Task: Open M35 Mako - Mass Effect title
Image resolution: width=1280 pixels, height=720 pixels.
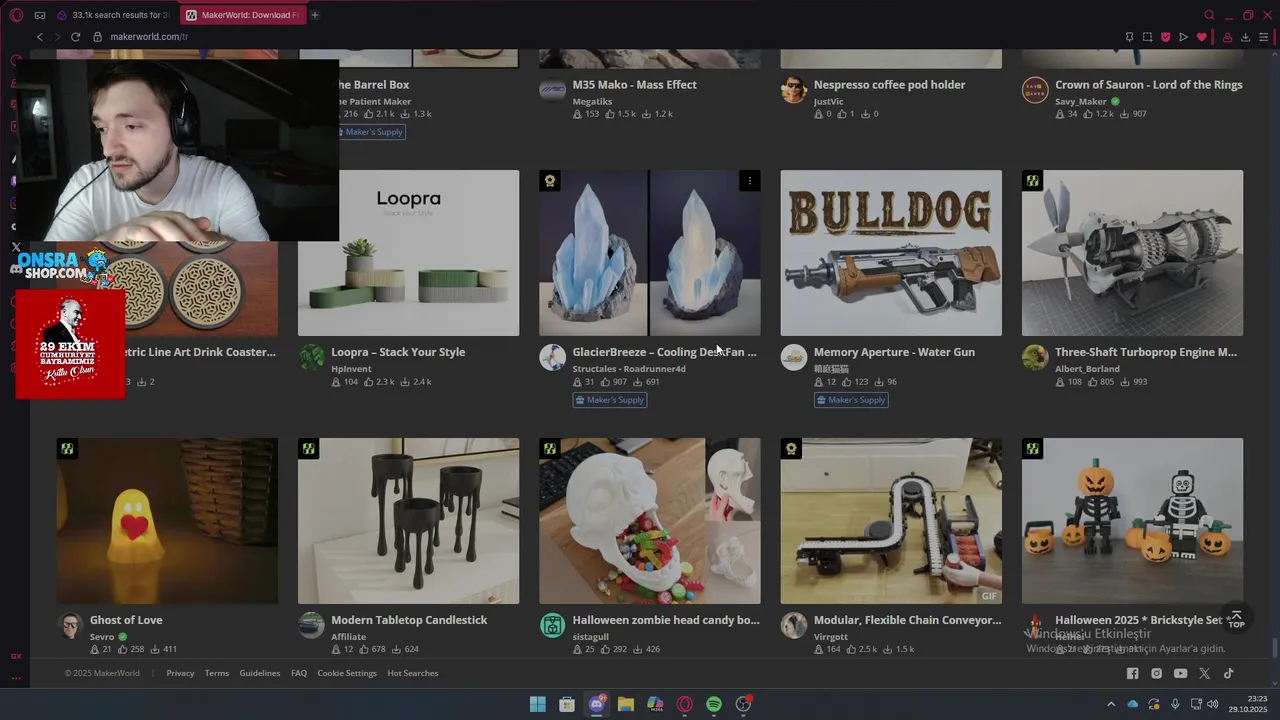Action: pos(635,85)
